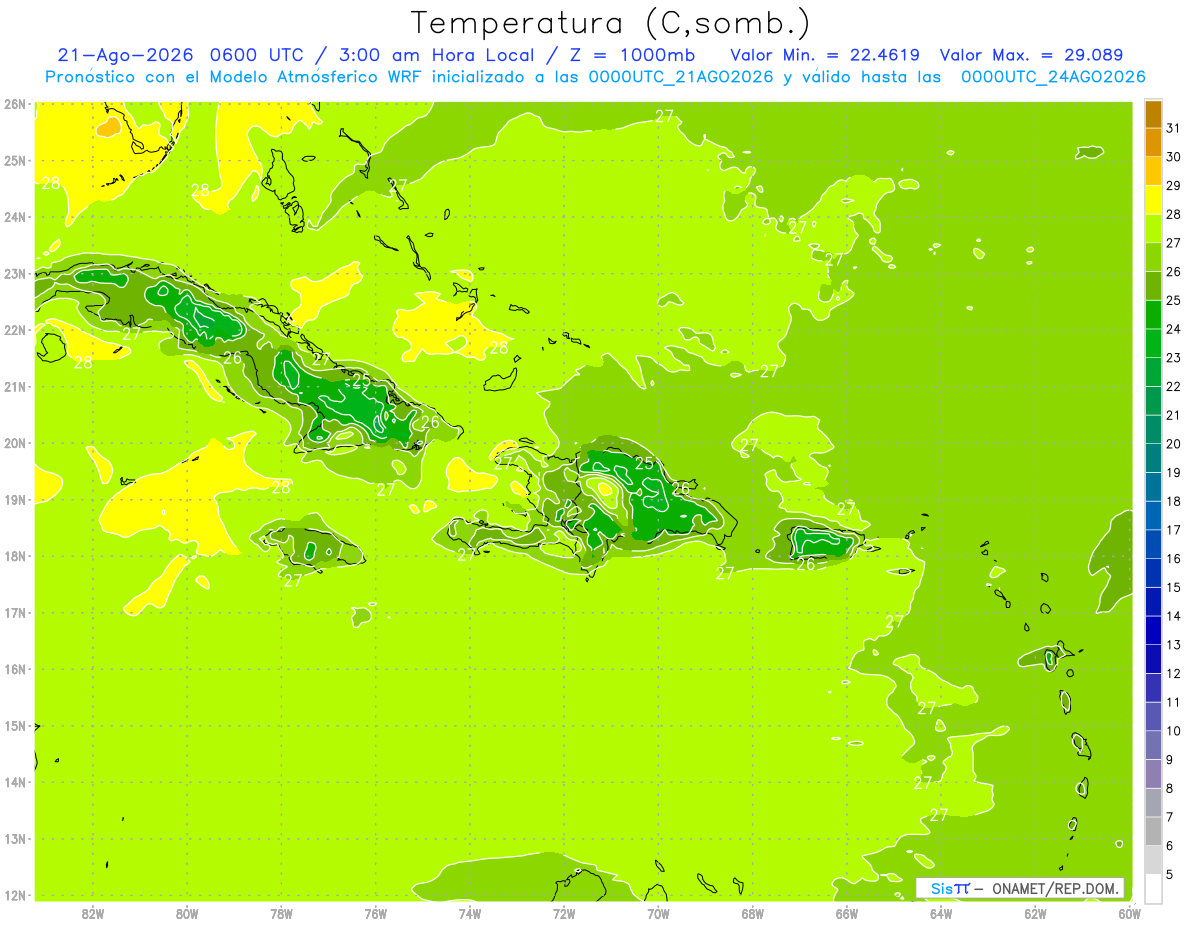Click the "19N" latitude axis label
The height and width of the screenshot is (927, 1200).
click(x=15, y=499)
